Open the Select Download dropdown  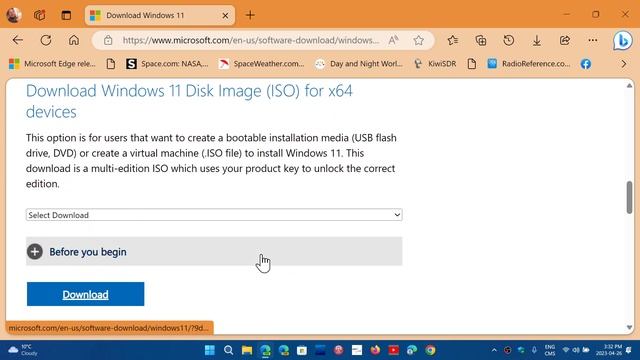pos(214,215)
